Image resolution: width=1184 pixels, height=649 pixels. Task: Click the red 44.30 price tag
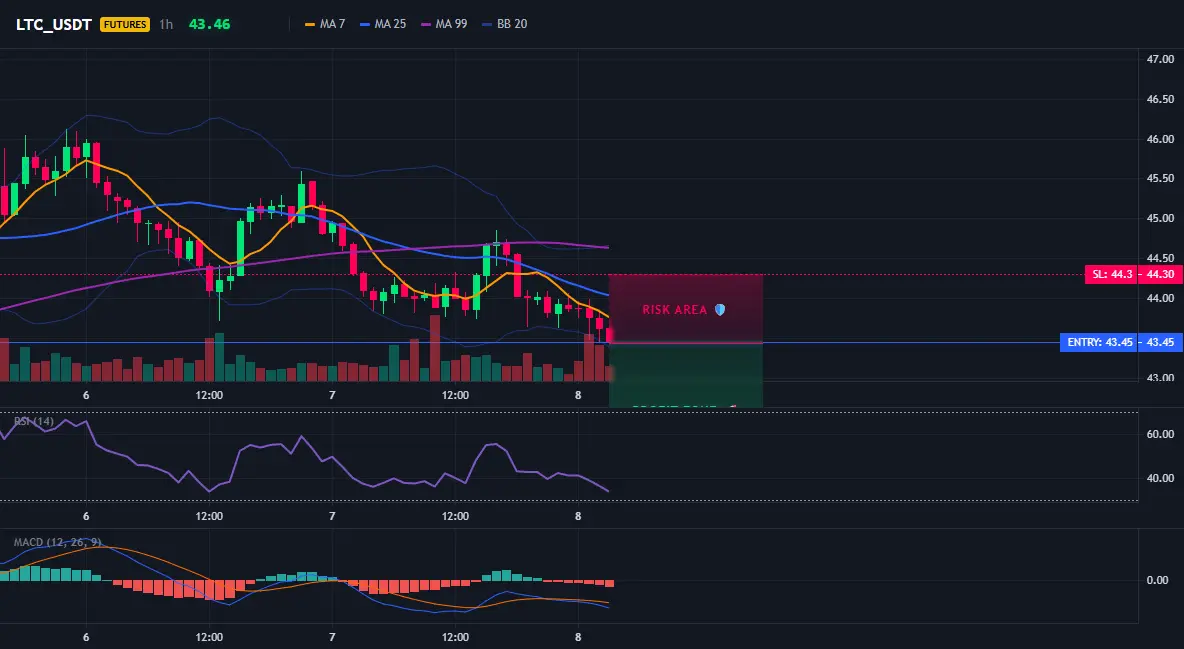pyautogui.click(x=1161, y=274)
